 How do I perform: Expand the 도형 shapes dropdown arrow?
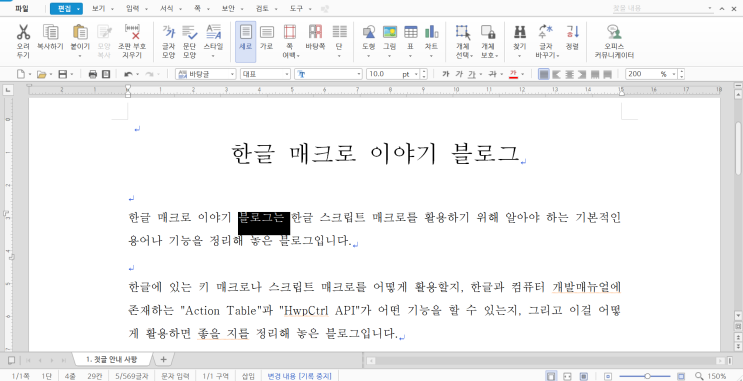(x=369, y=56)
